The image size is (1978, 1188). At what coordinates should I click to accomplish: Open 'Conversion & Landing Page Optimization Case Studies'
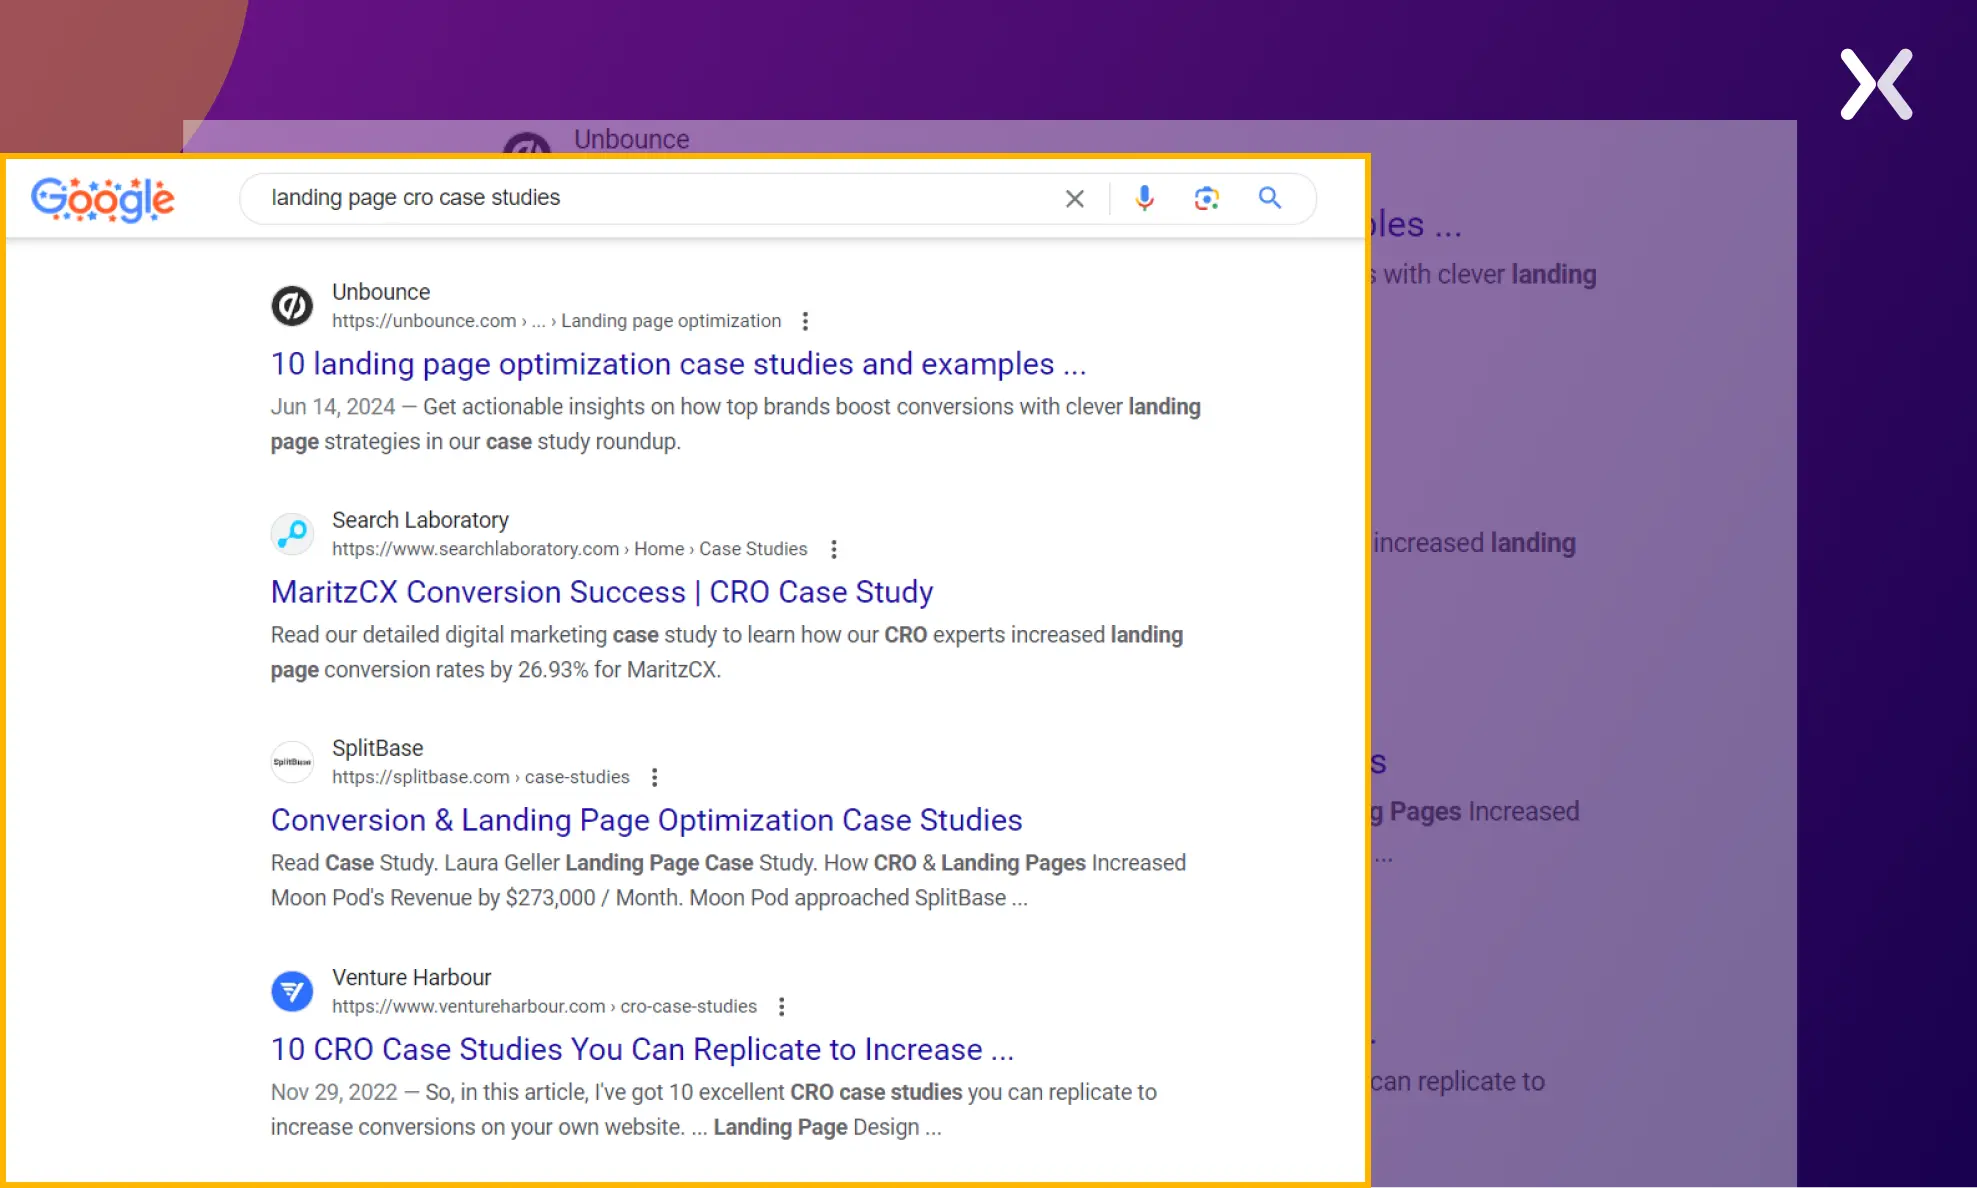point(646,820)
